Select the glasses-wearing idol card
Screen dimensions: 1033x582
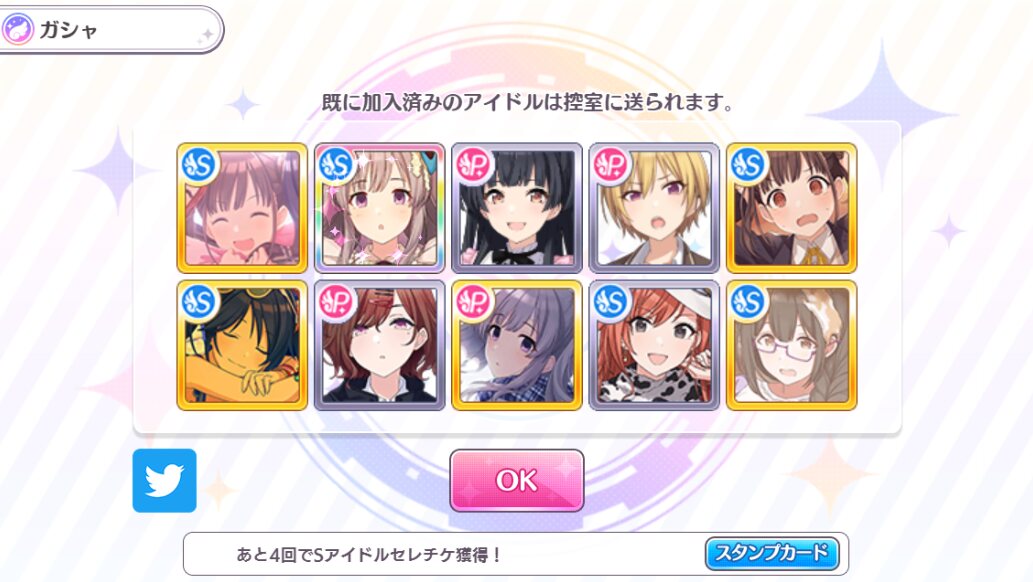click(x=792, y=345)
